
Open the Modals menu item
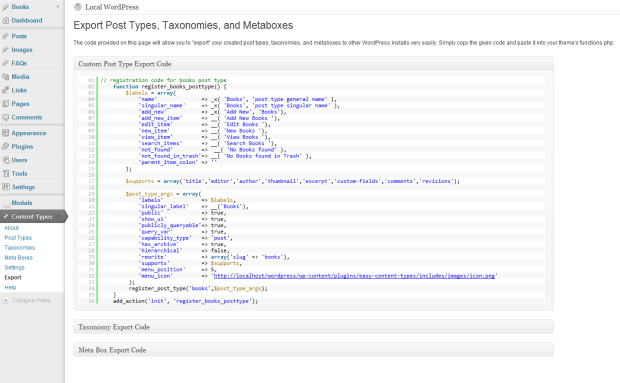coord(22,203)
